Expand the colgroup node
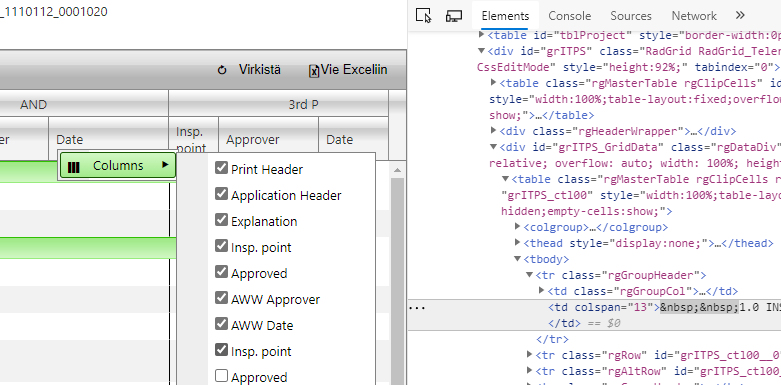 518,227
